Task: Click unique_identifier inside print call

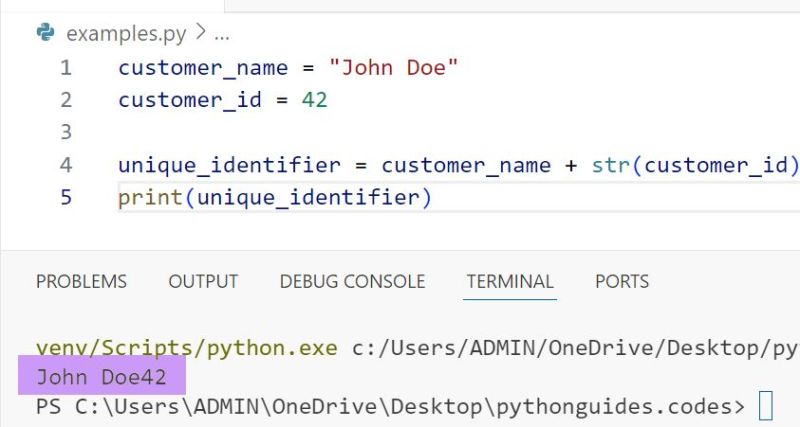Action: click(308, 198)
